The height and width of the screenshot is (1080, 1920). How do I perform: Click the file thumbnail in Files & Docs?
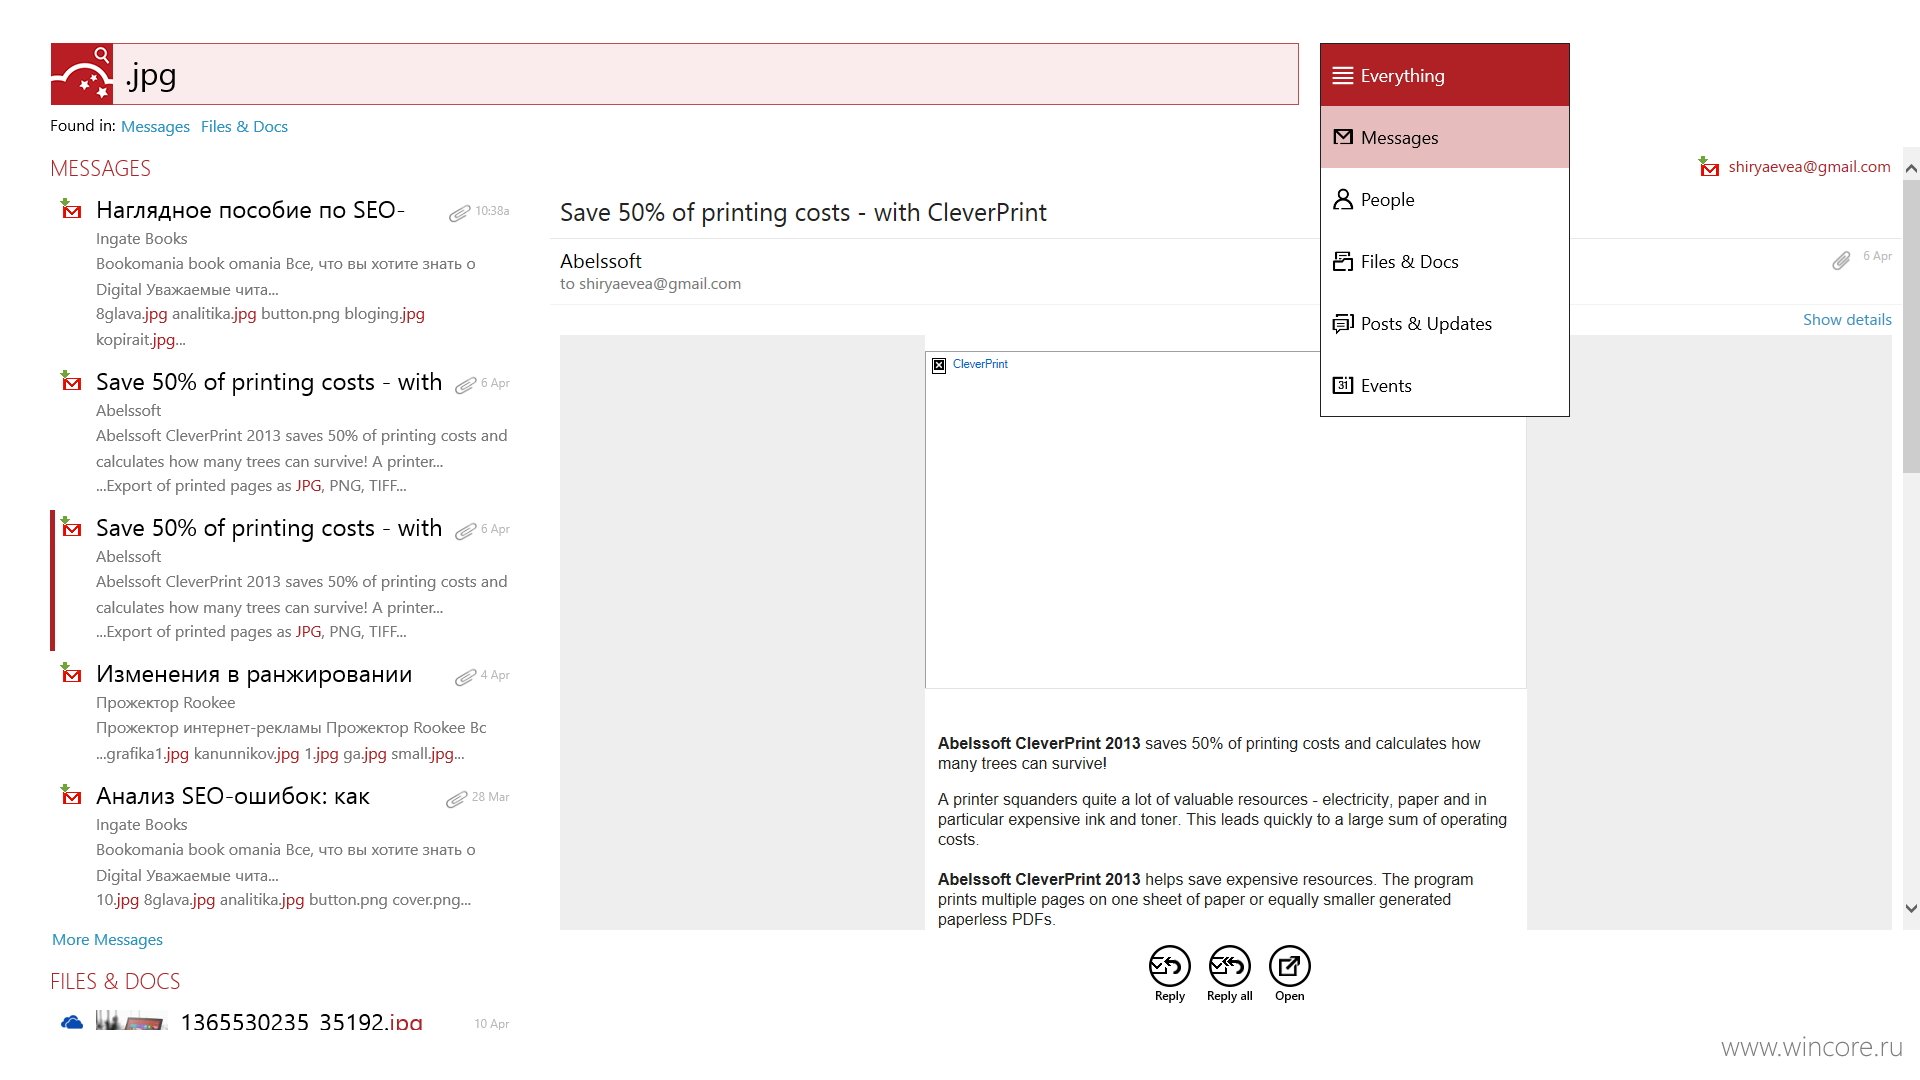click(130, 1020)
